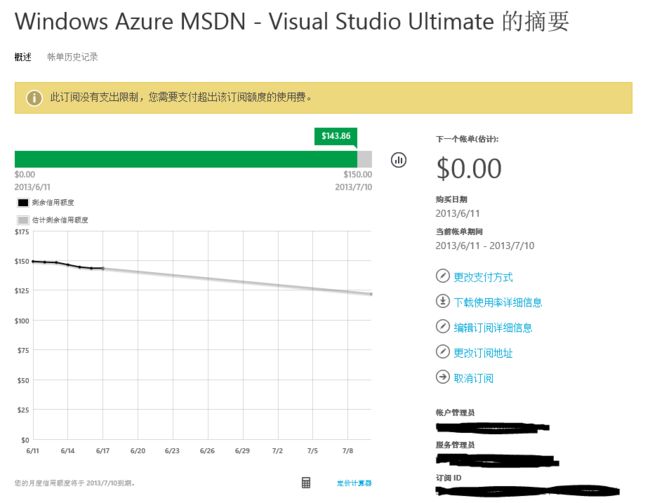This screenshot has width=650, height=503.
Task: Click the 6/17 x-axis label
Action: coord(102,451)
